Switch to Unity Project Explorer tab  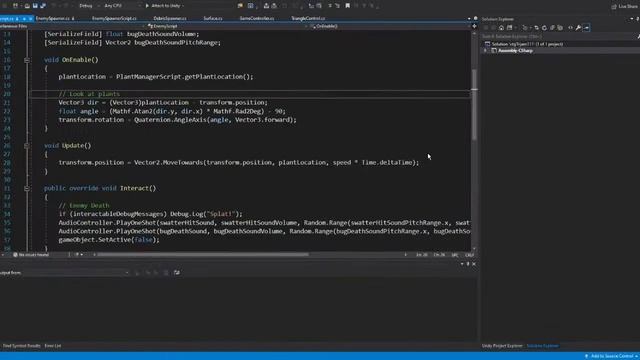[x=502, y=346]
